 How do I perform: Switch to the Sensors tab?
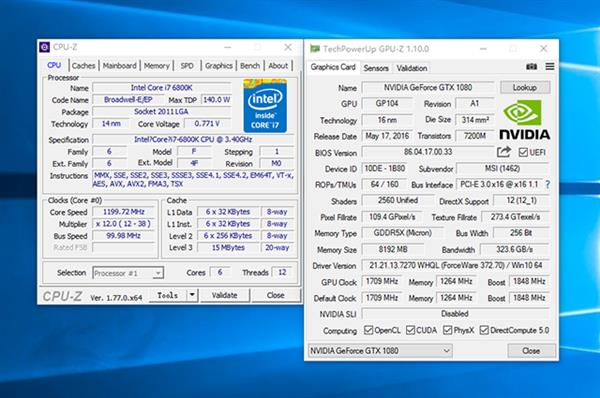point(376,68)
